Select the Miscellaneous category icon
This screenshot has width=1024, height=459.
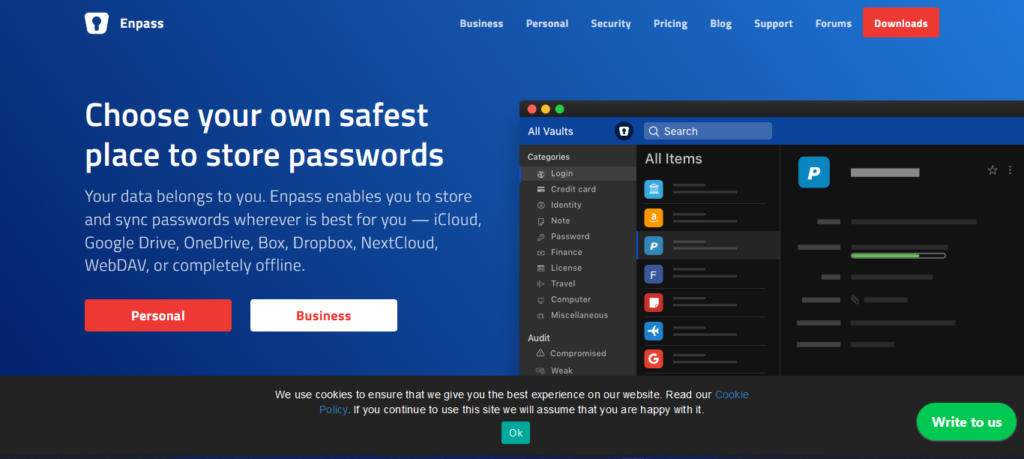click(x=540, y=315)
